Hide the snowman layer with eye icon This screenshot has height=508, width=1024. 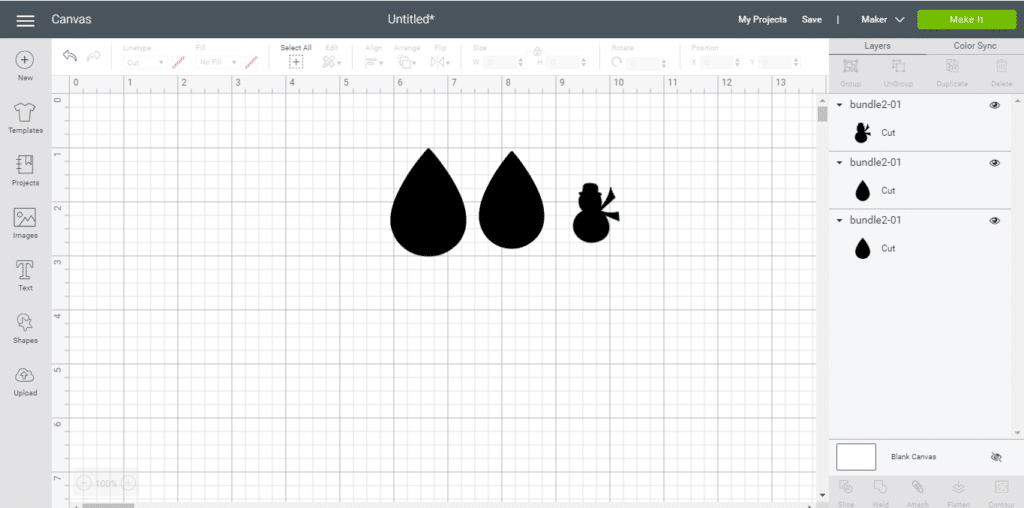pos(994,105)
